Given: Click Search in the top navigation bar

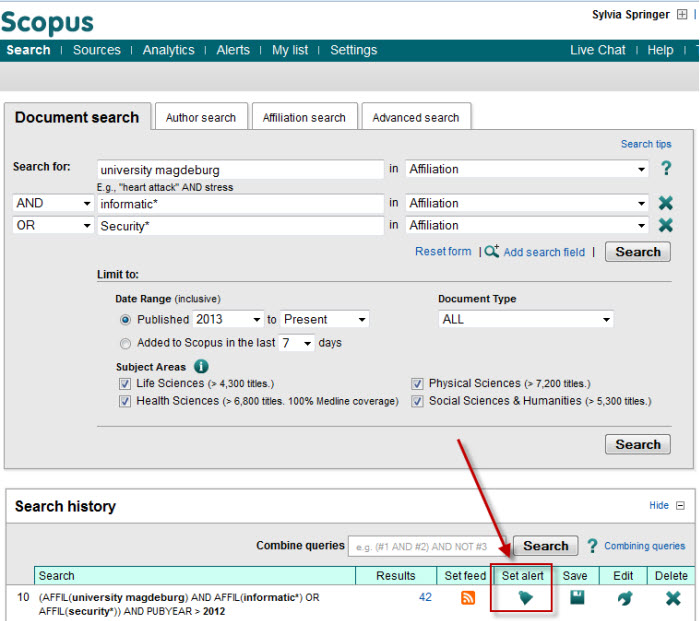Looking at the screenshot, I should (x=28, y=50).
